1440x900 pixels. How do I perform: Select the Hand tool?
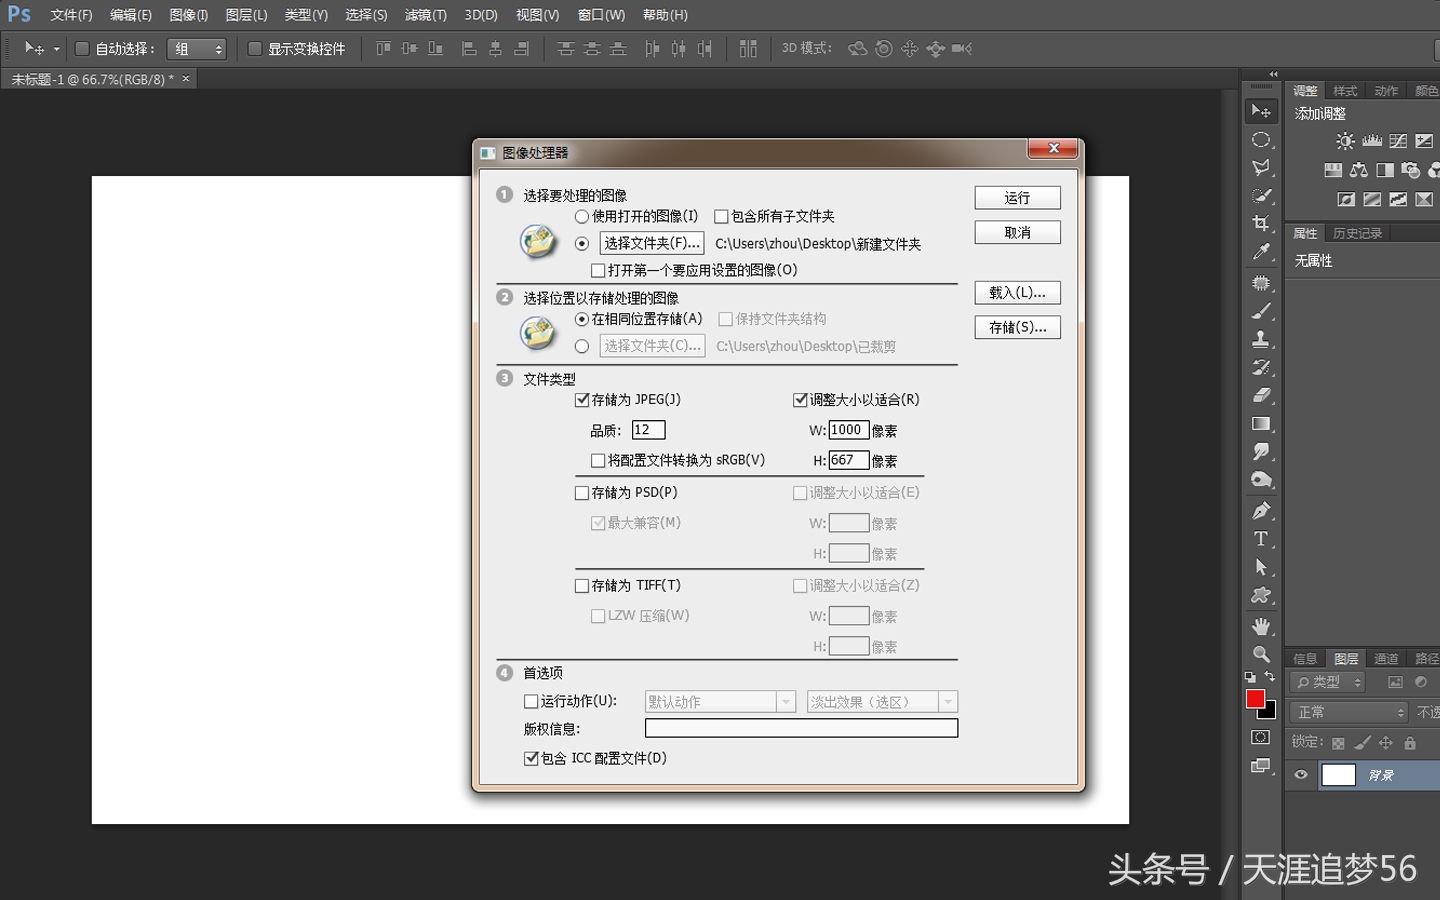1261,626
